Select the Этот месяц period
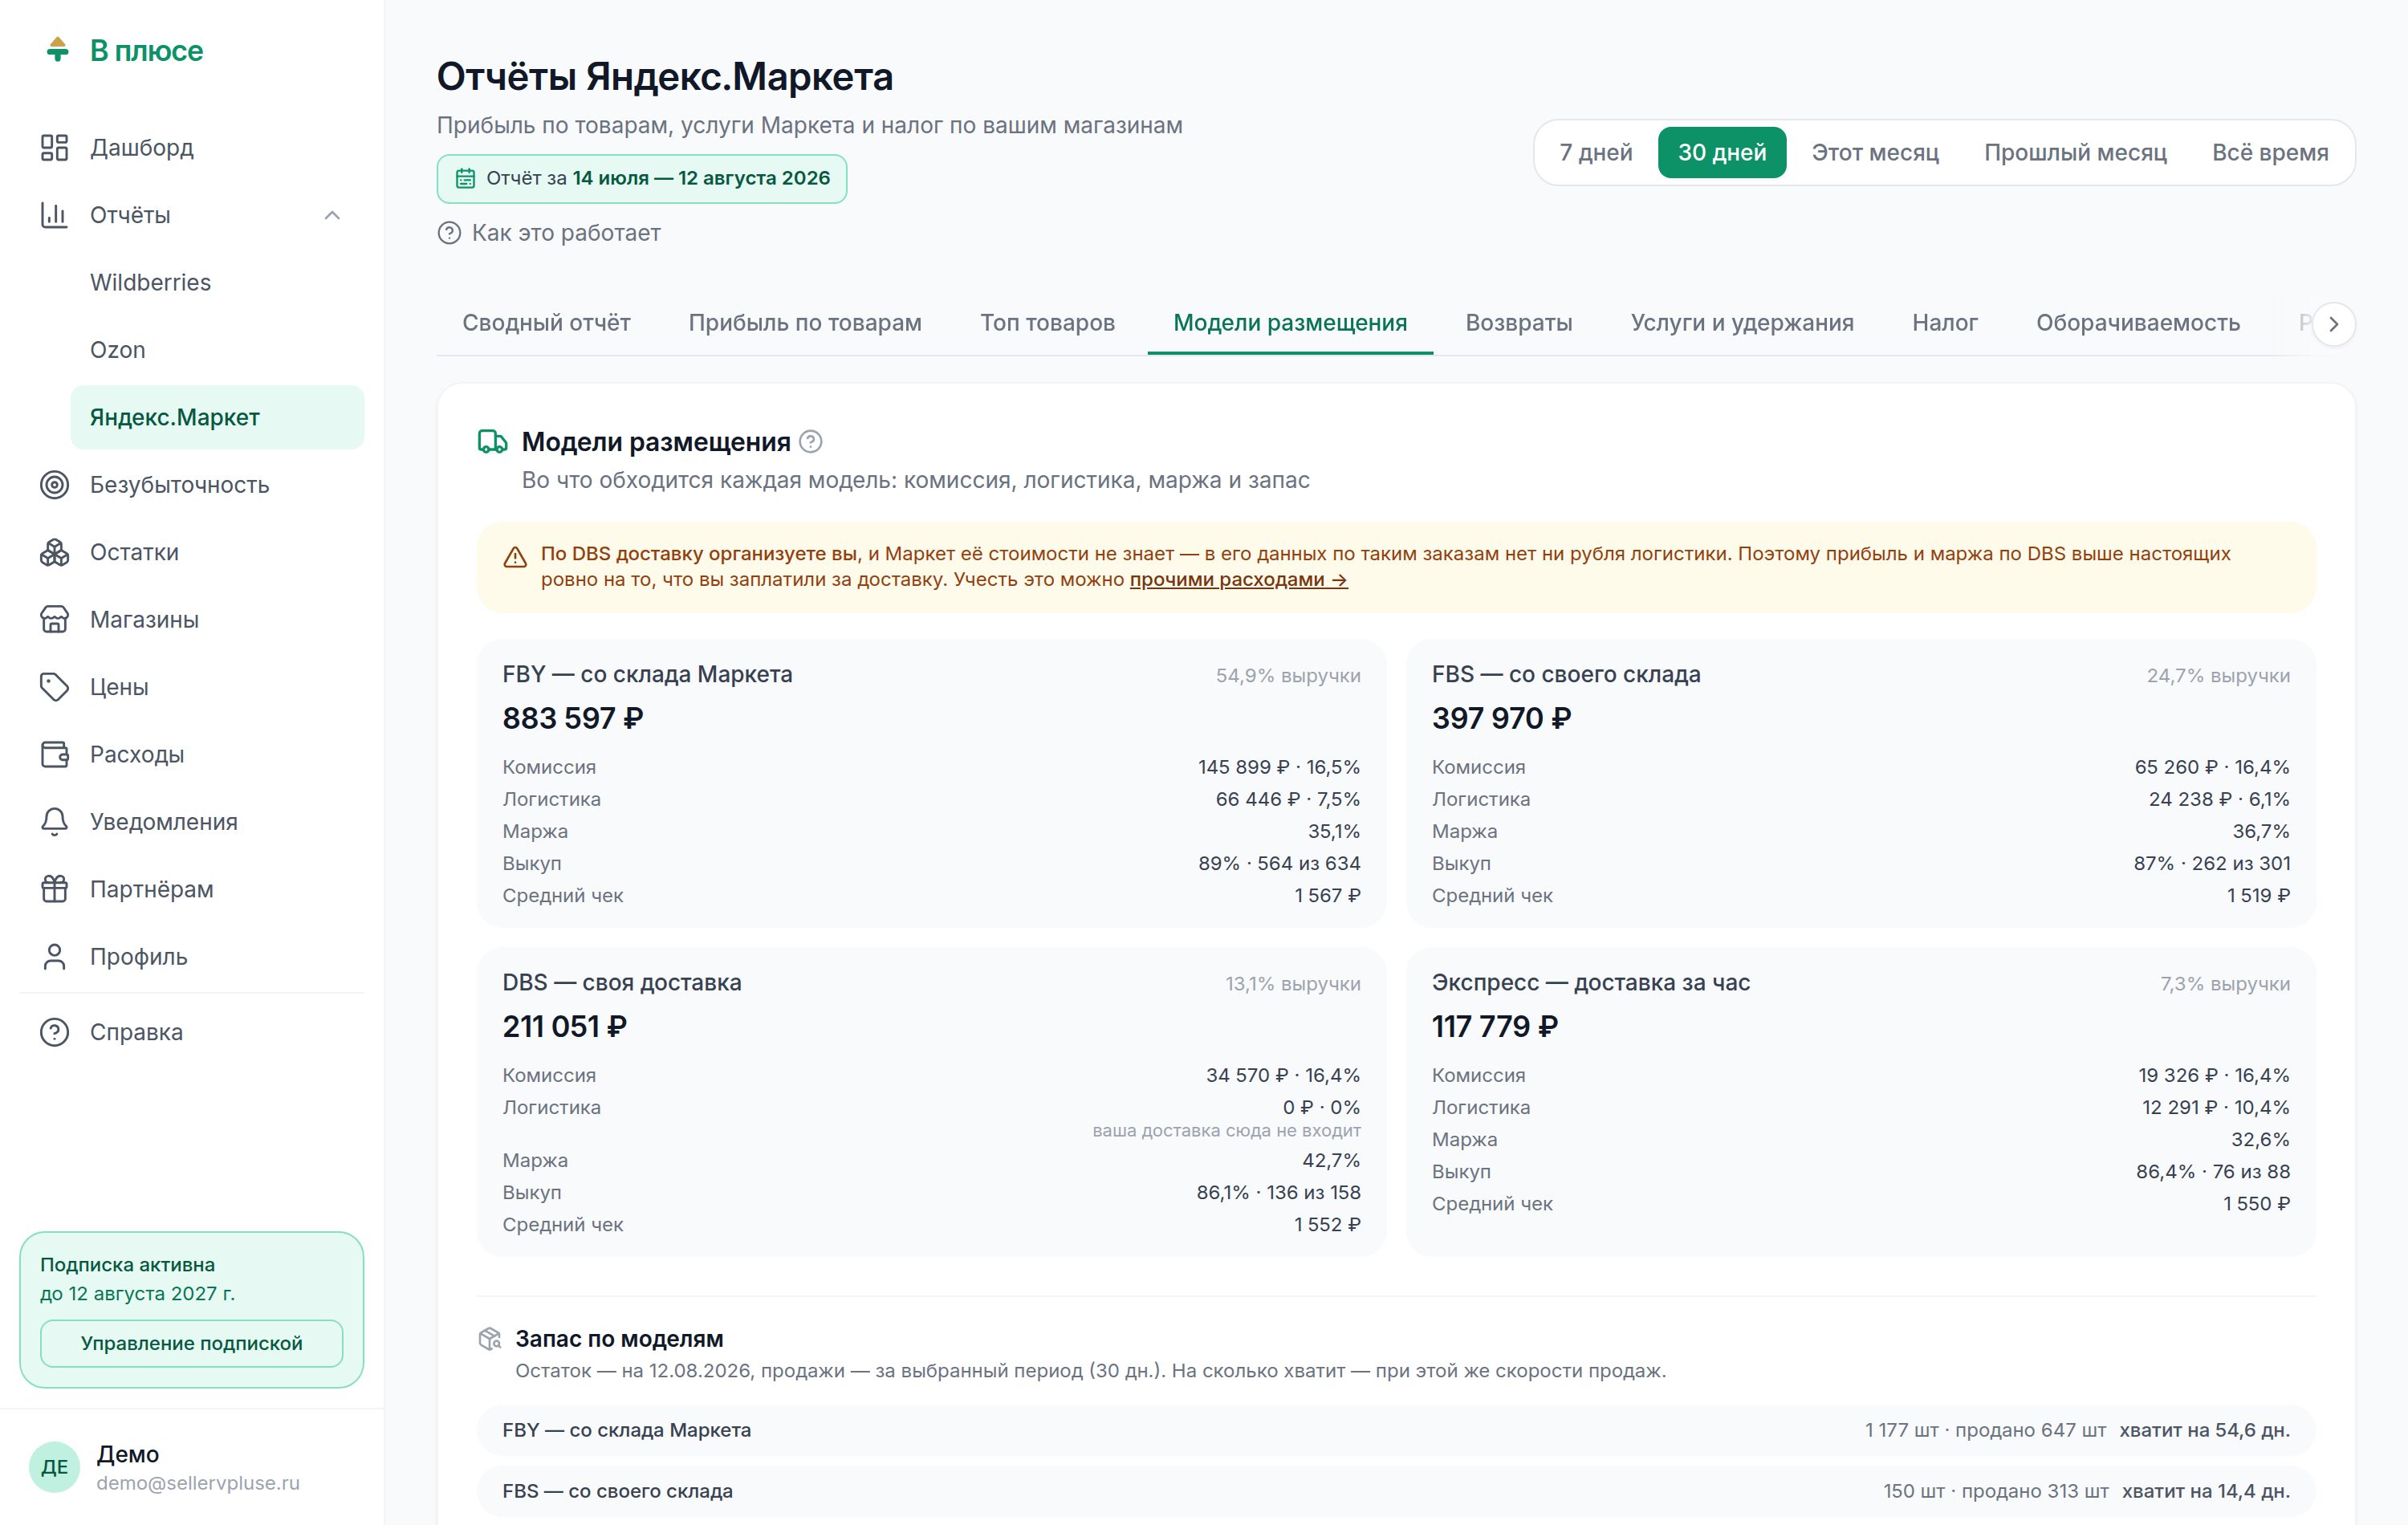Viewport: 2408px width, 1525px height. point(1875,152)
